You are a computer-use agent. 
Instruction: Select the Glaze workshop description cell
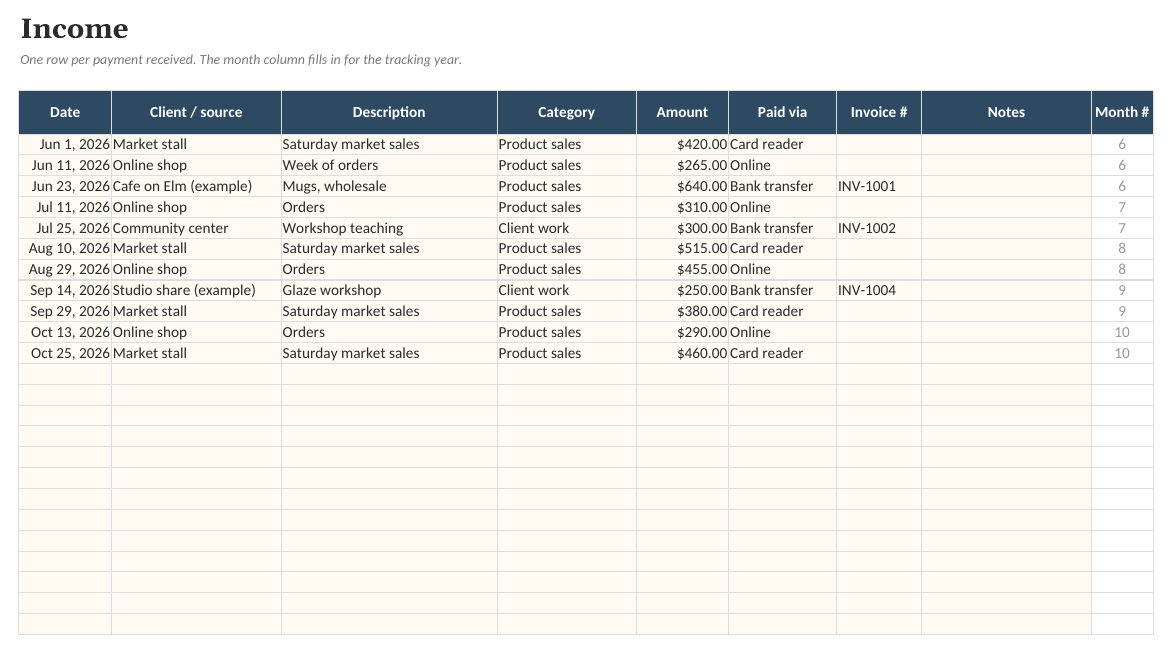coord(389,290)
